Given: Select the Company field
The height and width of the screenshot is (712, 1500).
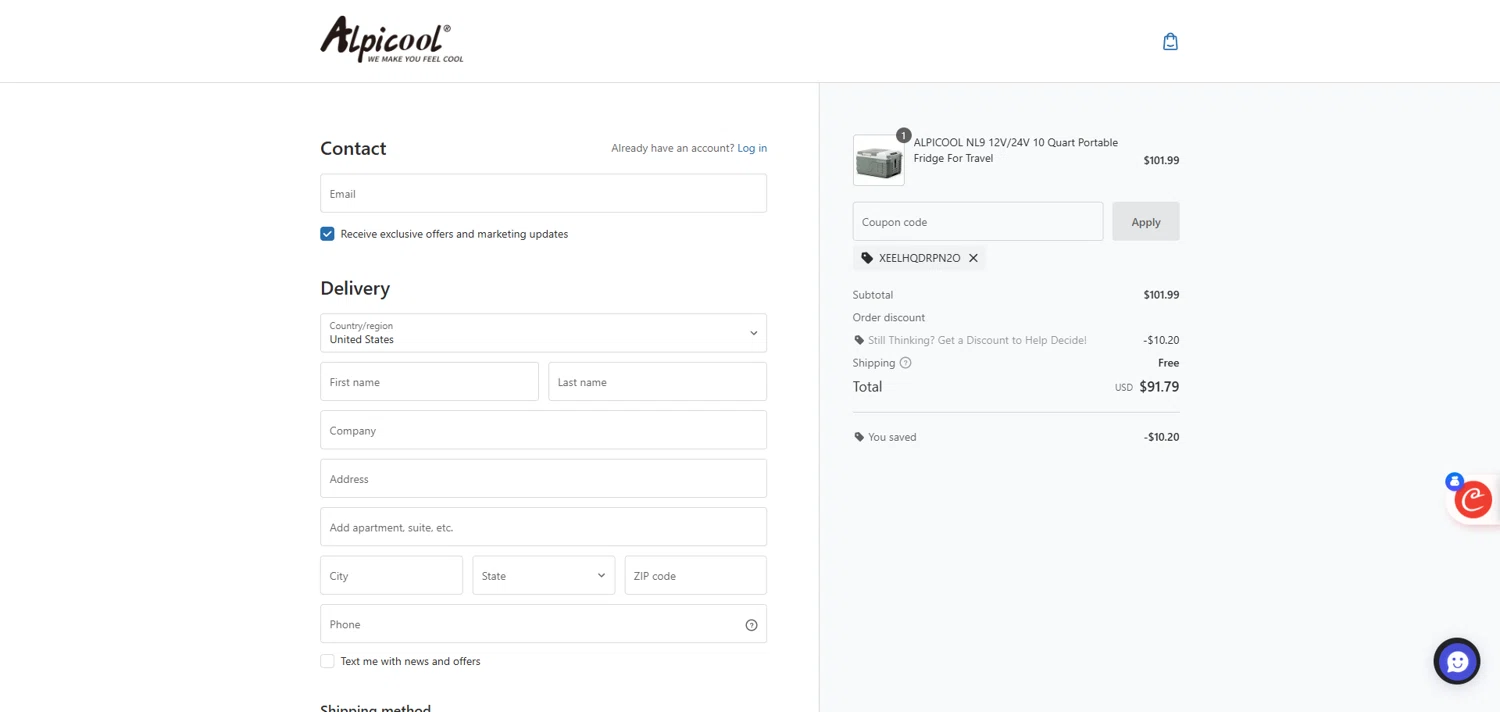Looking at the screenshot, I should coord(543,430).
